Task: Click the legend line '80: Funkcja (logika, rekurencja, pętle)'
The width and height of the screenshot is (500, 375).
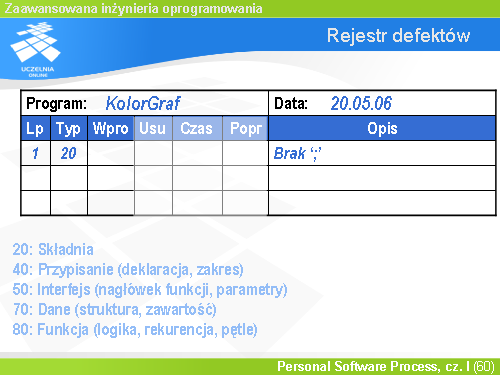Action: click(135, 330)
